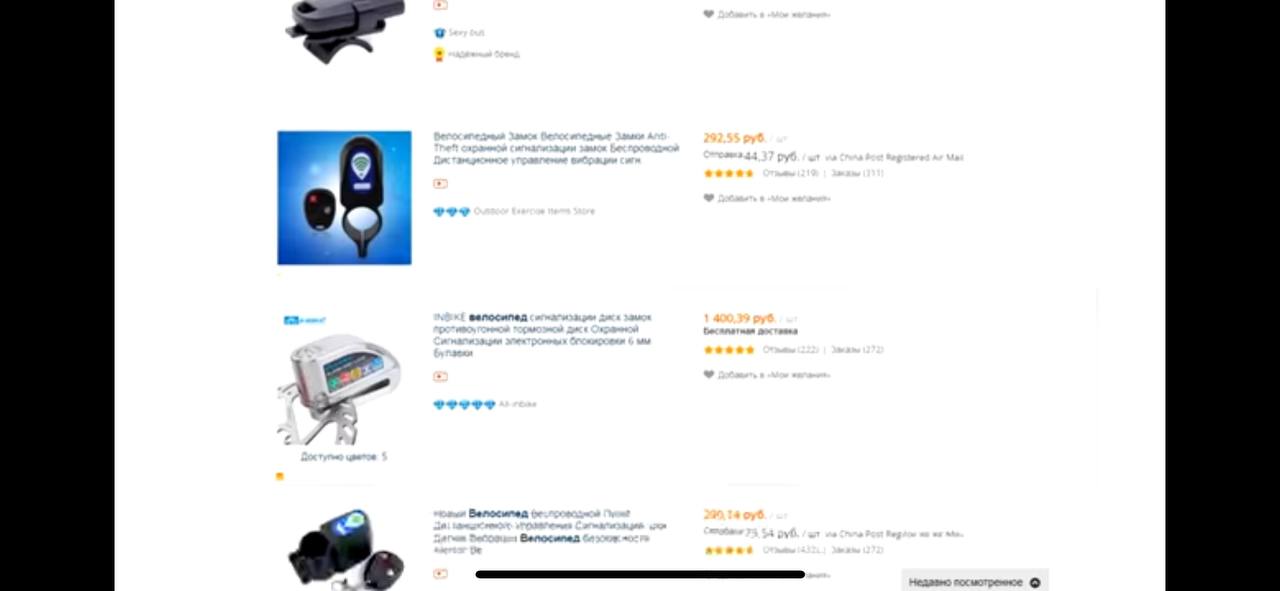
Task: Open Заказы (311) orders link
Action: 857,173
